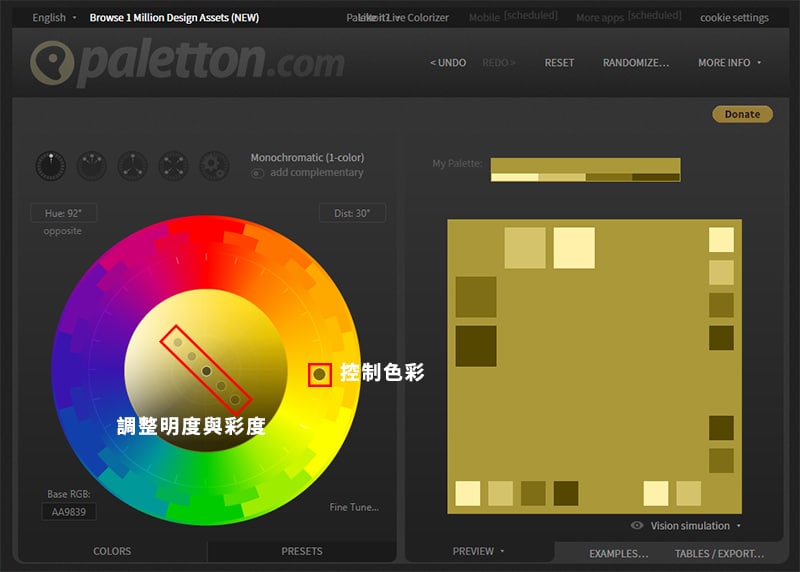
Task: Select the Free-style scheme gear icon
Action: [214, 166]
